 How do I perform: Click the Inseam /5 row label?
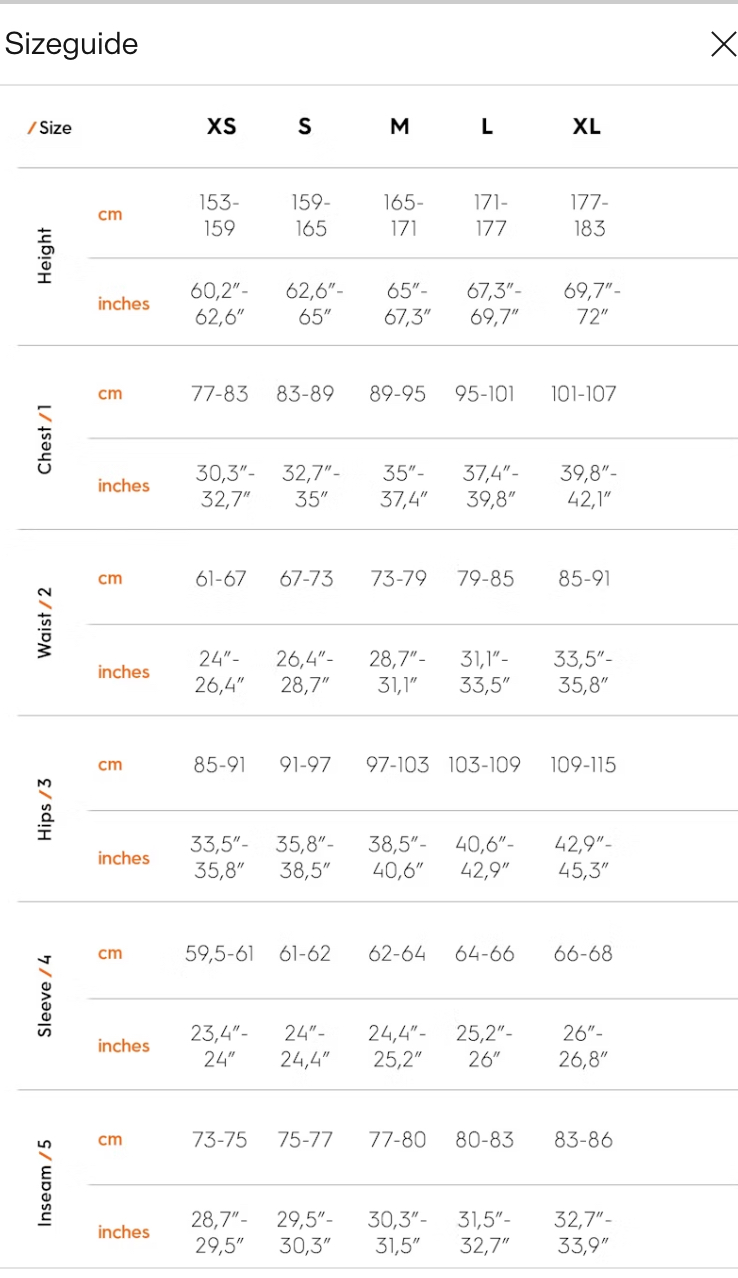(x=44, y=1182)
